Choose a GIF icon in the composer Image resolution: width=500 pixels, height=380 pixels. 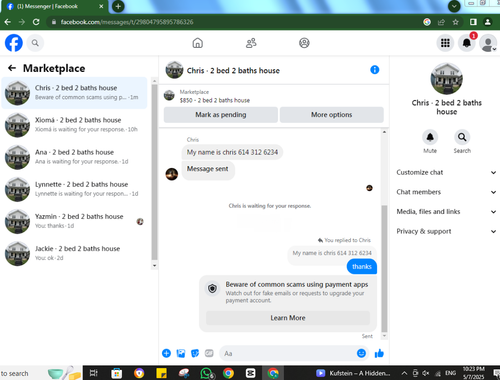tap(209, 353)
